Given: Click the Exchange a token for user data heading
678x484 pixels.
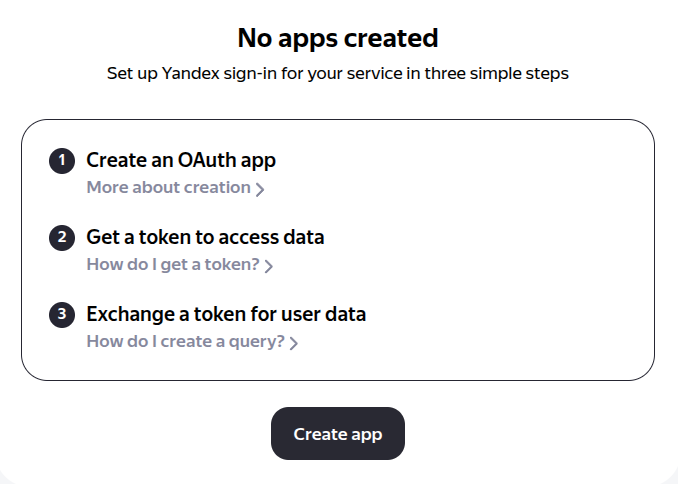Looking at the screenshot, I should pyautogui.click(x=226, y=315).
